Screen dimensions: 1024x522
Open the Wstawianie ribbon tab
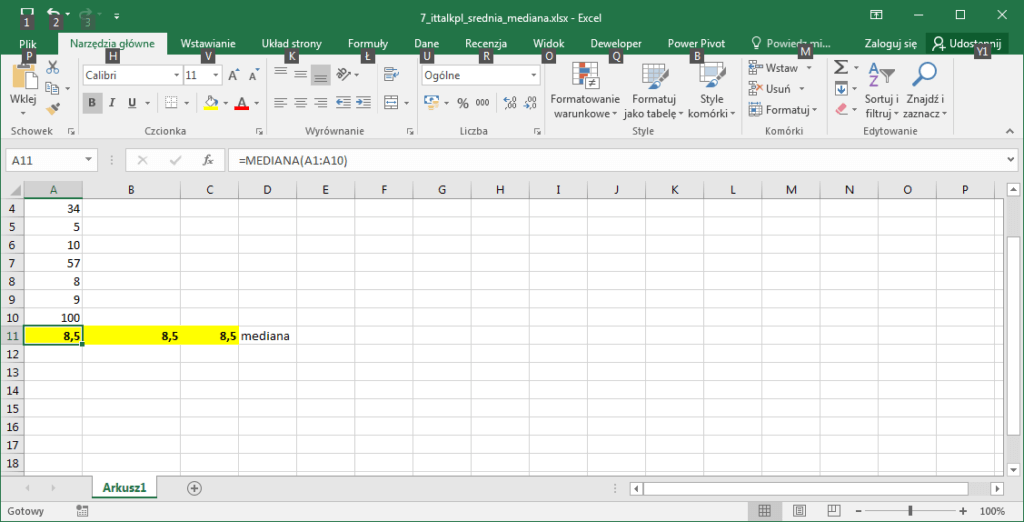(x=208, y=44)
